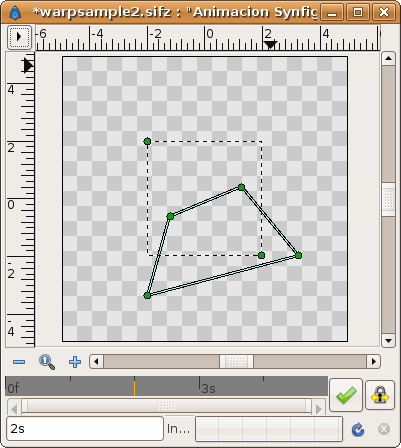Click the refresh render icon
401x448 pixels.
pyautogui.click(x=358, y=429)
